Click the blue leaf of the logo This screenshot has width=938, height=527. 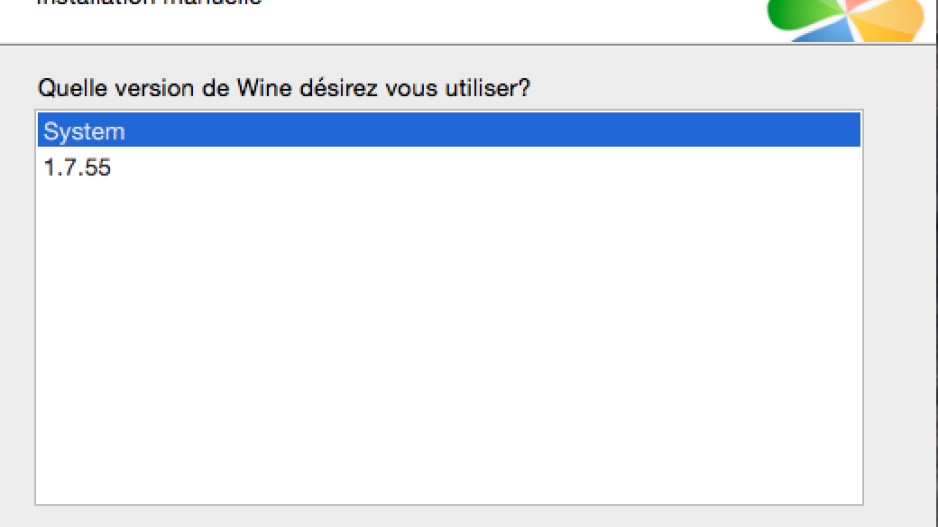click(x=827, y=34)
